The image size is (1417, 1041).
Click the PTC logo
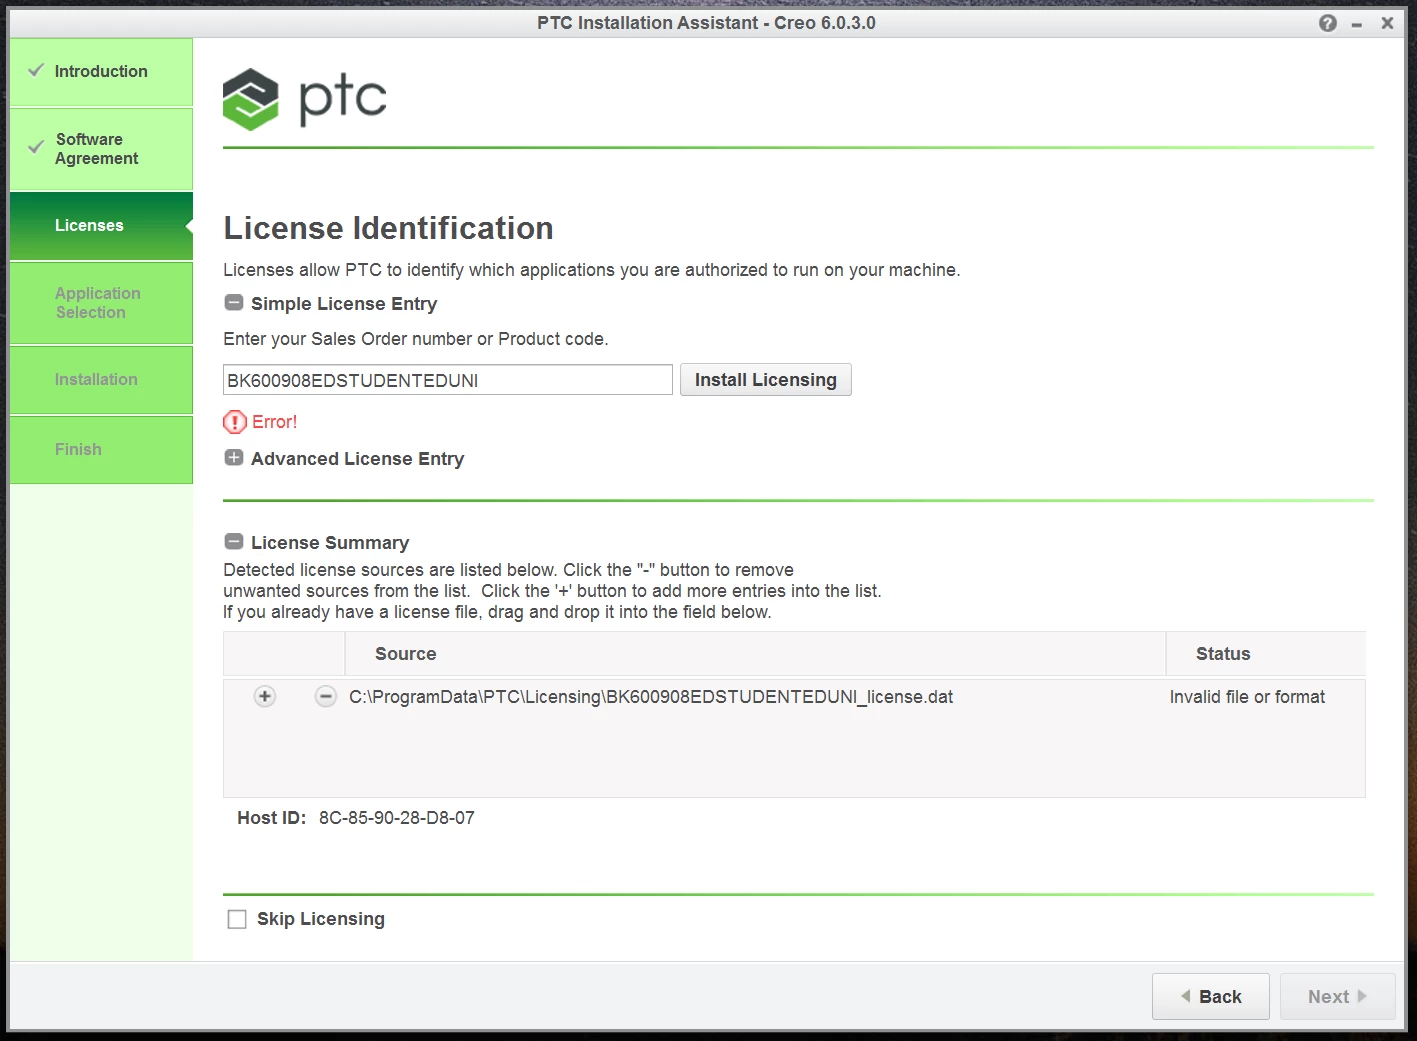(304, 99)
